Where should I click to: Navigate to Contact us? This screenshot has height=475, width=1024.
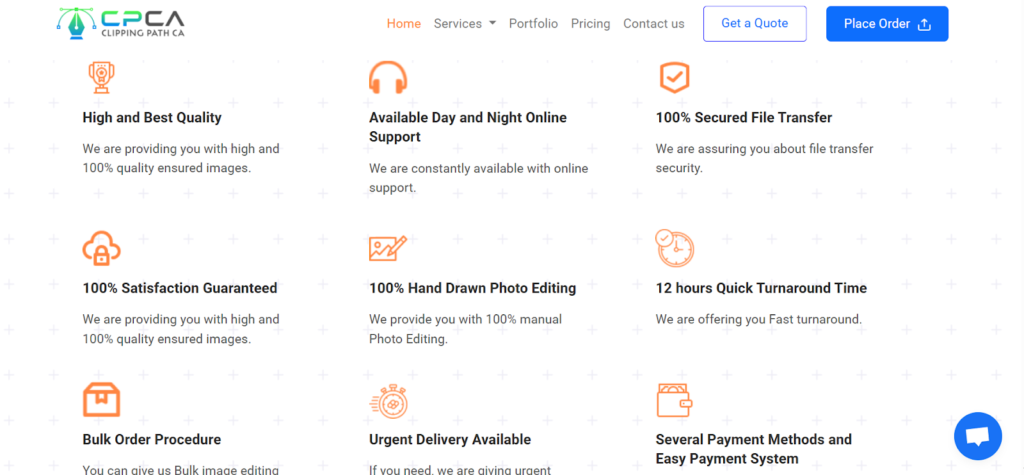[654, 24]
